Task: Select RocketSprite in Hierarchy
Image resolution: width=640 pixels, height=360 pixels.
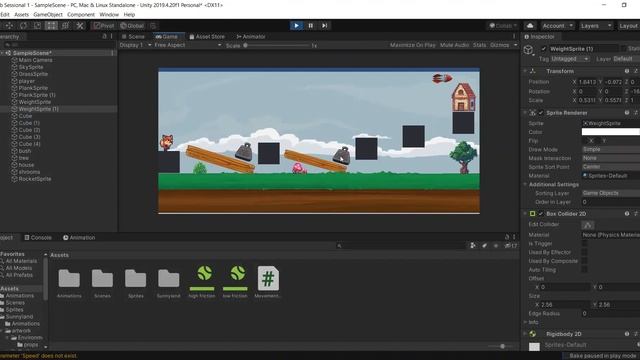Action: click(35, 179)
